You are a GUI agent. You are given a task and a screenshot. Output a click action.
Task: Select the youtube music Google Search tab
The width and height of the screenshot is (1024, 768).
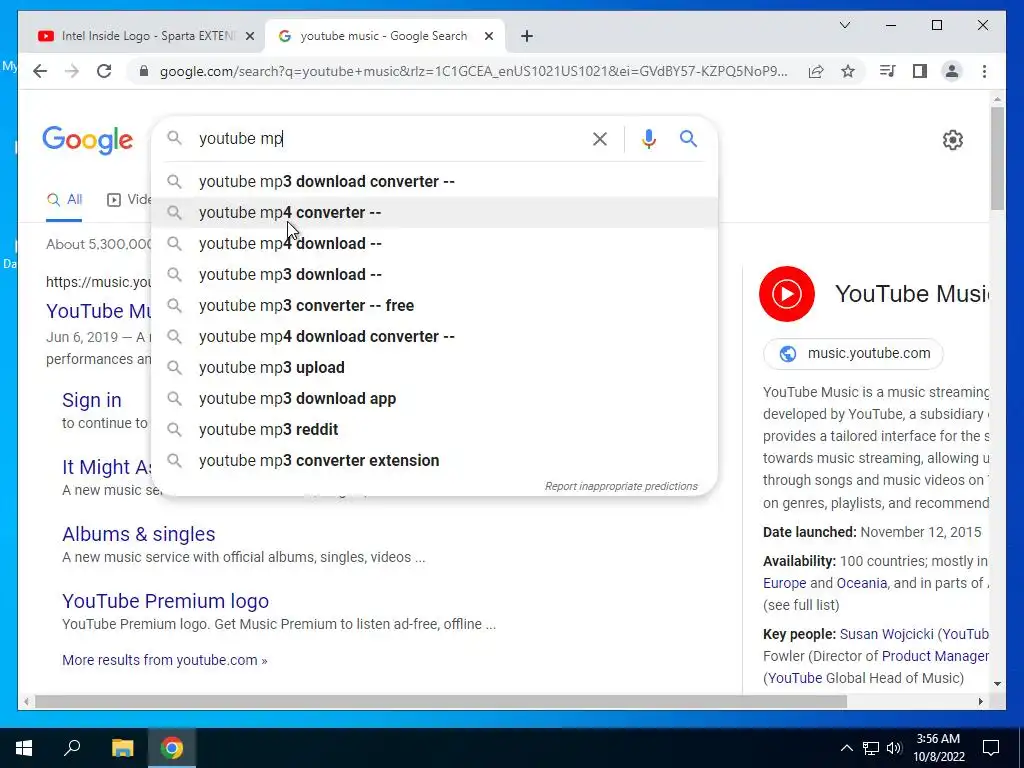(383, 36)
